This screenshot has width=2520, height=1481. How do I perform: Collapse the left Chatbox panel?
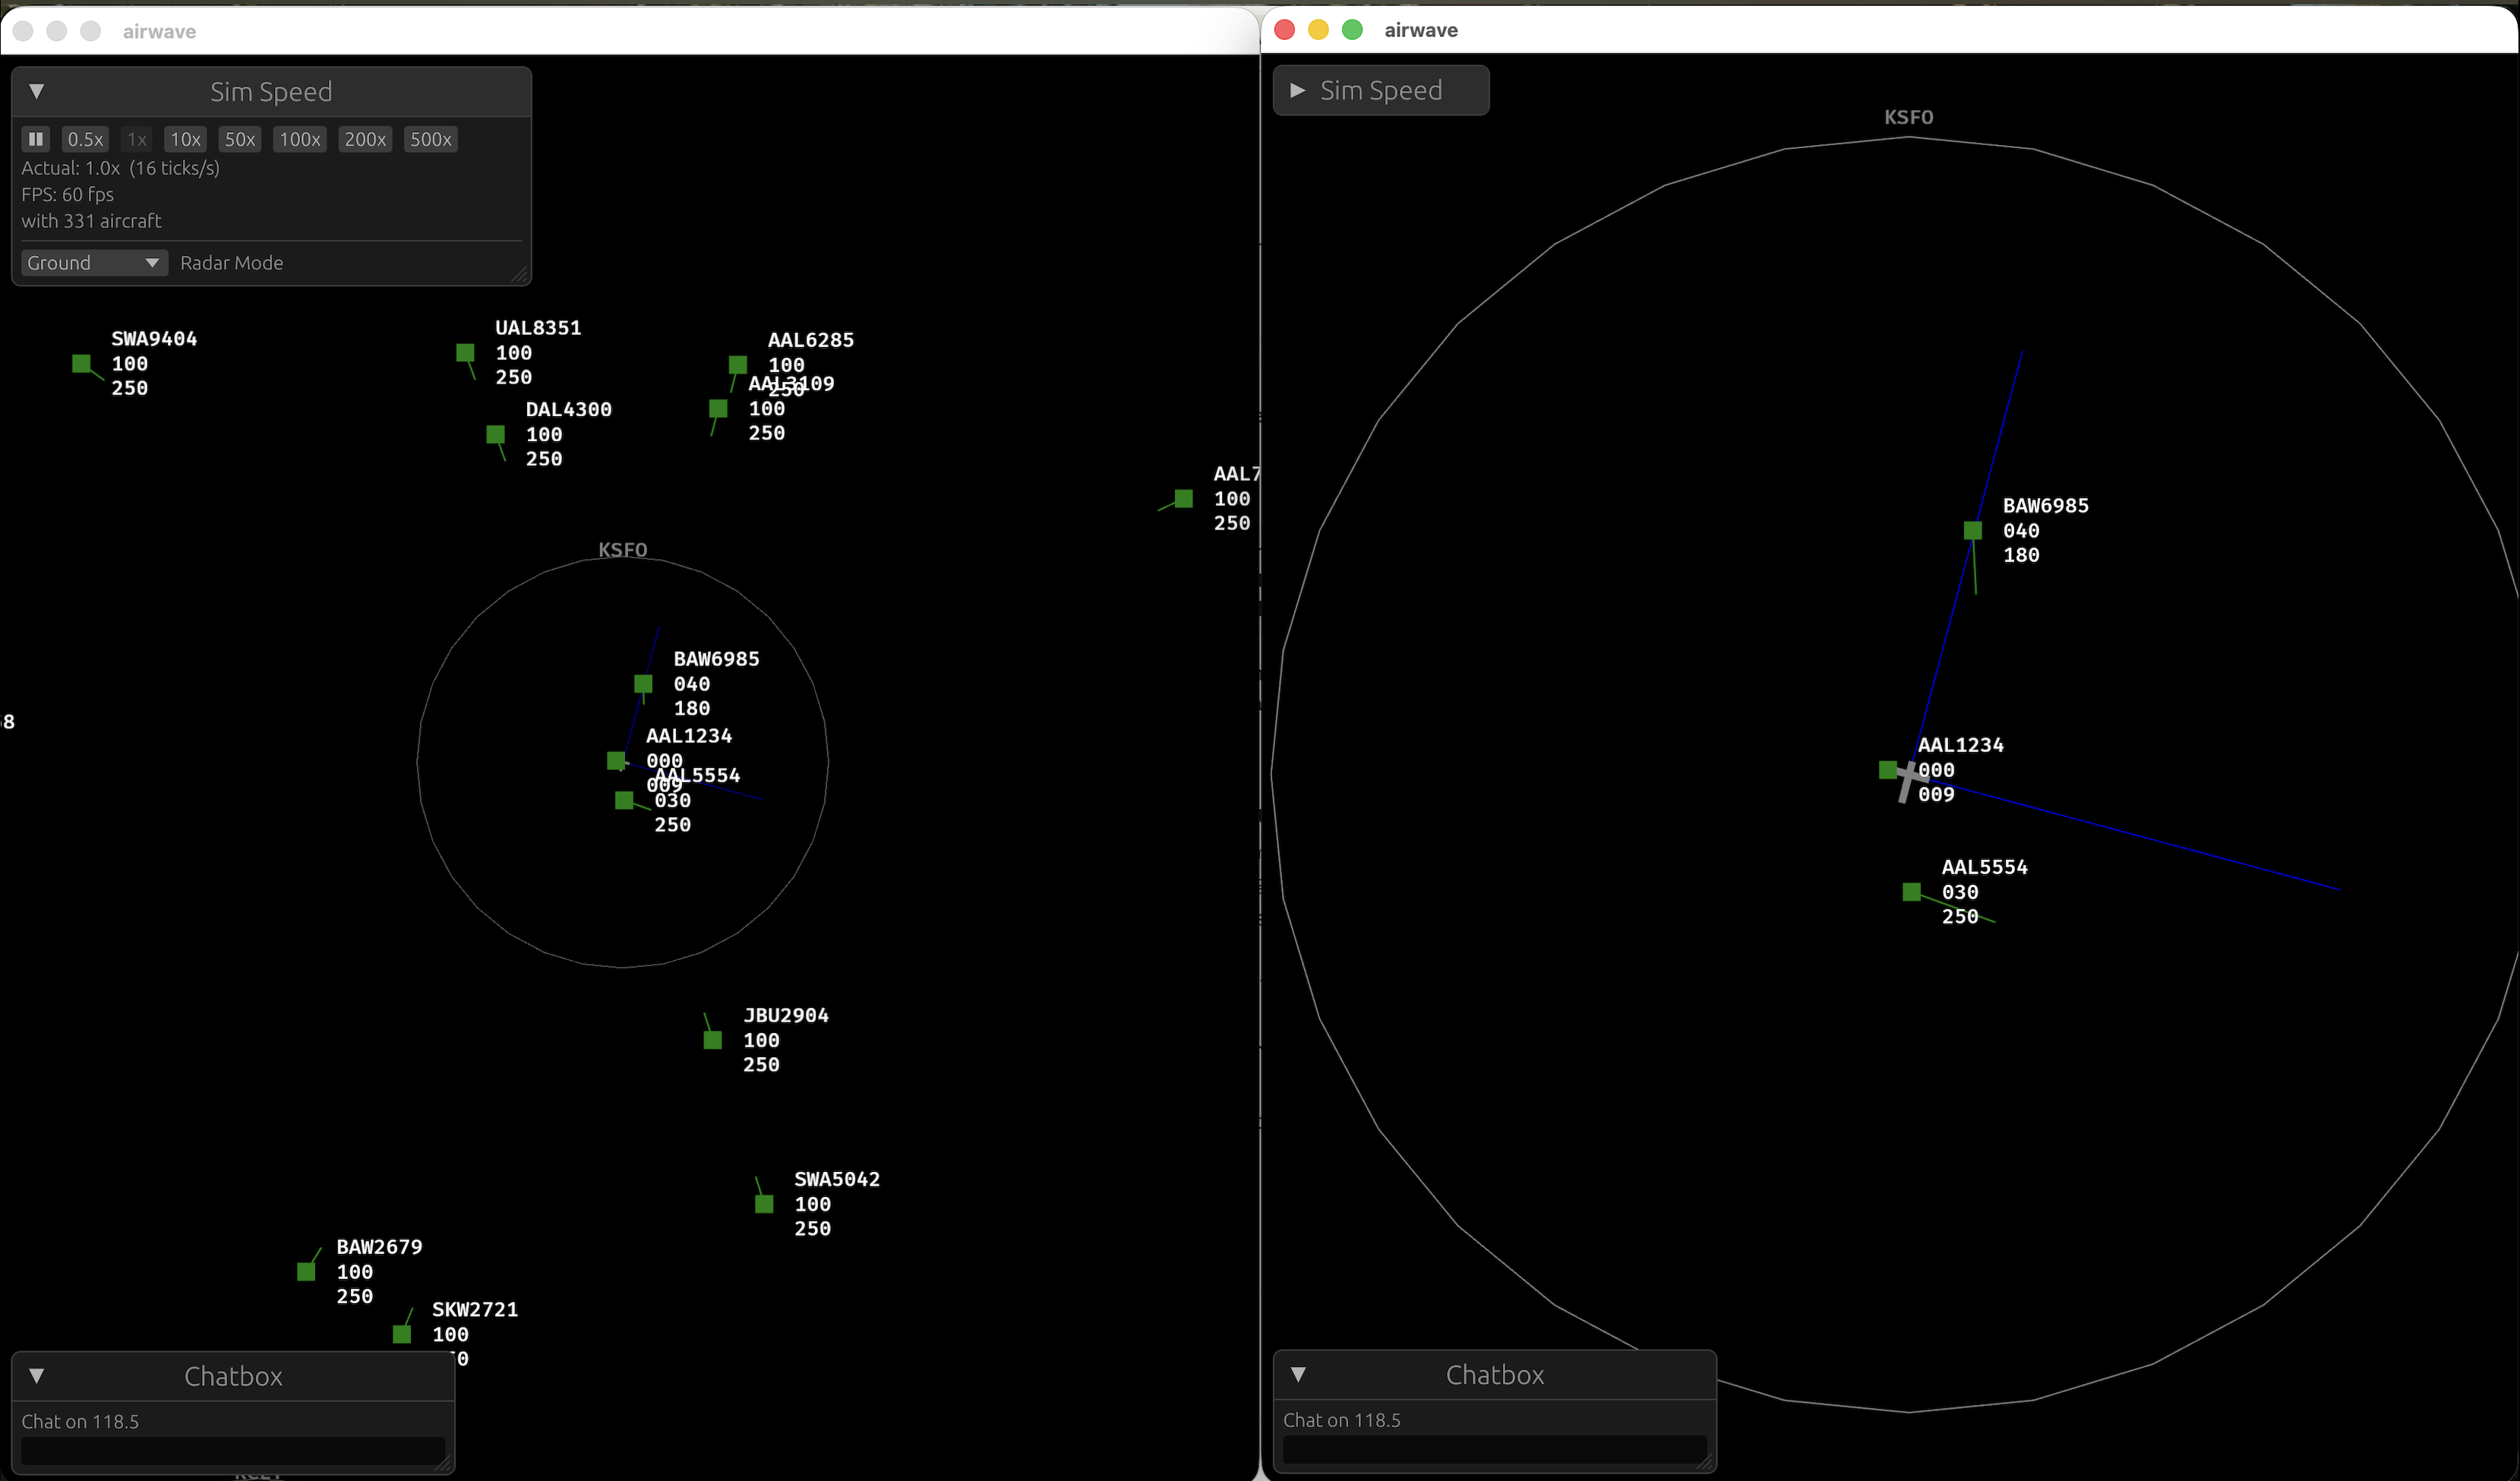(x=37, y=1375)
